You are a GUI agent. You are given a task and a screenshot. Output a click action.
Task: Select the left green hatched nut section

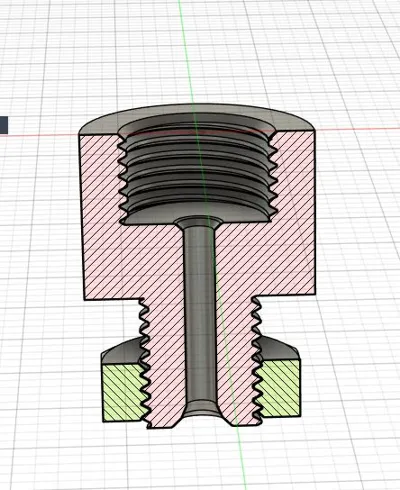[x=123, y=392]
